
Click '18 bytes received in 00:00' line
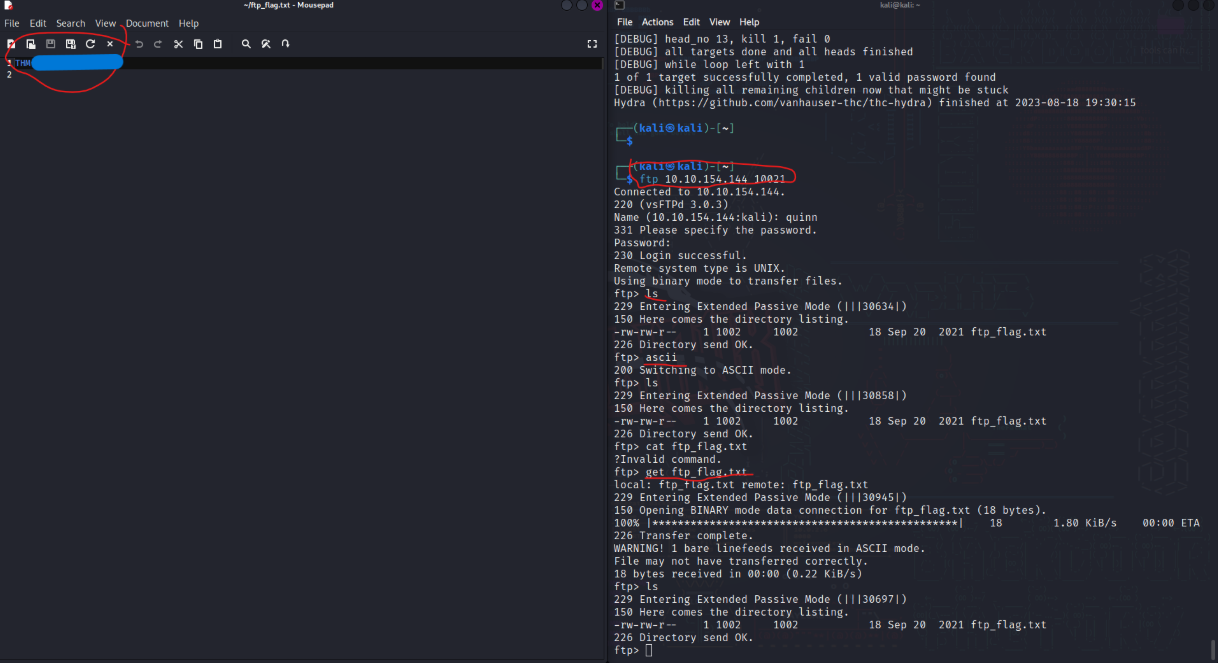[738, 574]
